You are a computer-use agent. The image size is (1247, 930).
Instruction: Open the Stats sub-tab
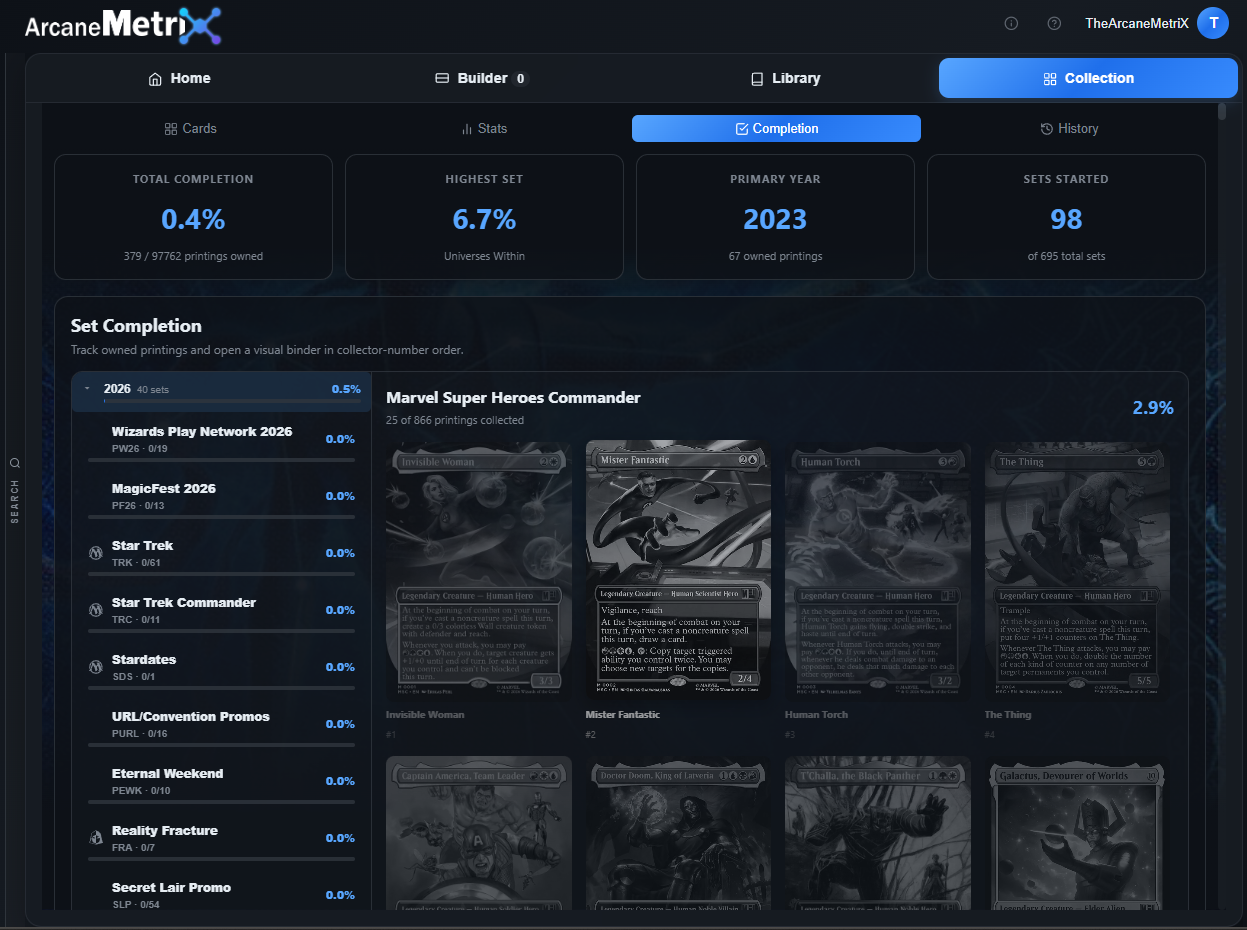[483, 128]
